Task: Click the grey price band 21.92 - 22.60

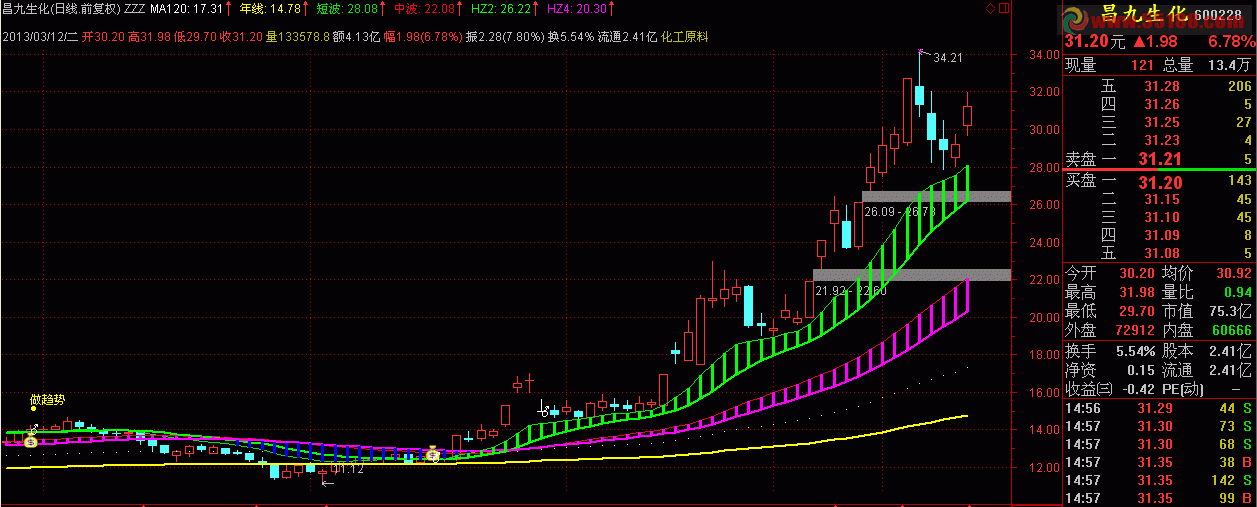Action: click(912, 275)
